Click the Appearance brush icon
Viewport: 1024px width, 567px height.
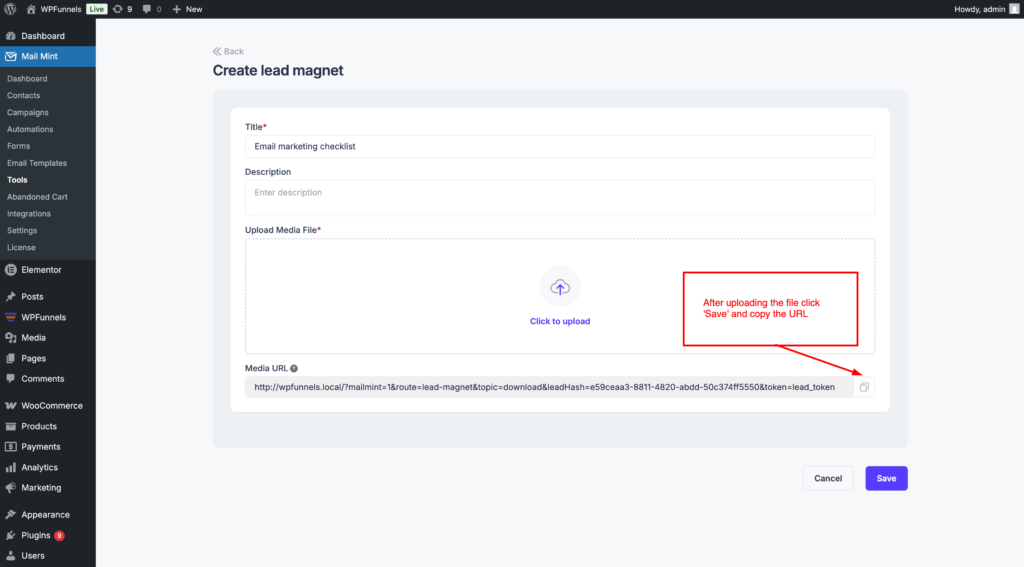click(x=10, y=515)
